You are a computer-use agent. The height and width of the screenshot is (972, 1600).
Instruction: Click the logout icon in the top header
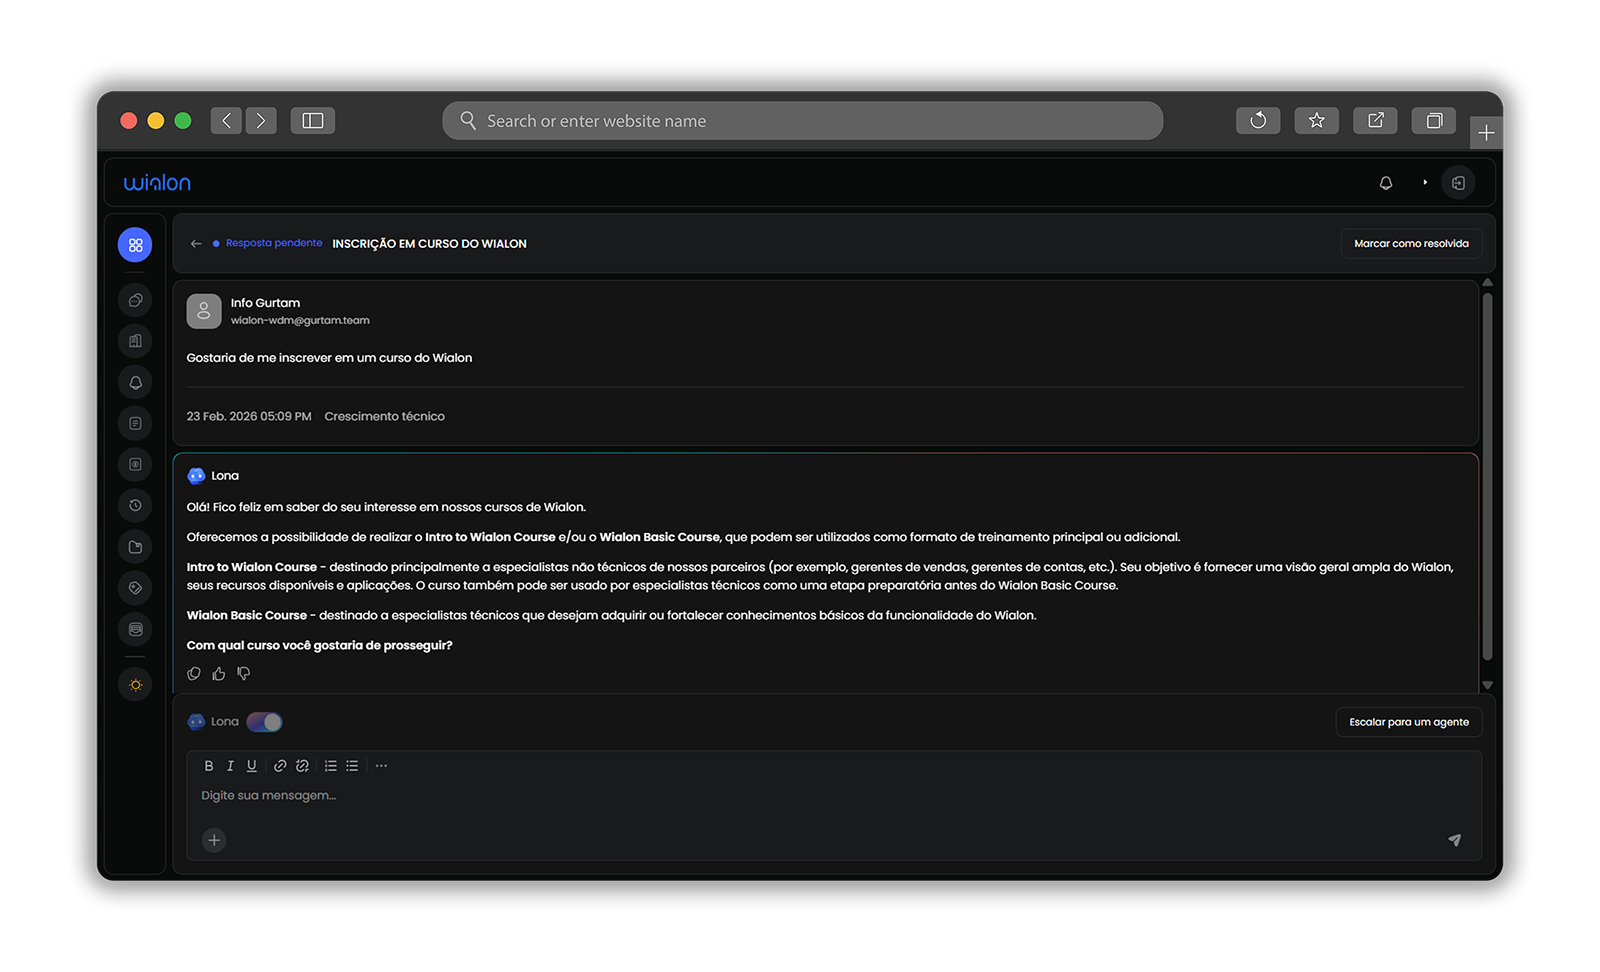coord(1458,183)
